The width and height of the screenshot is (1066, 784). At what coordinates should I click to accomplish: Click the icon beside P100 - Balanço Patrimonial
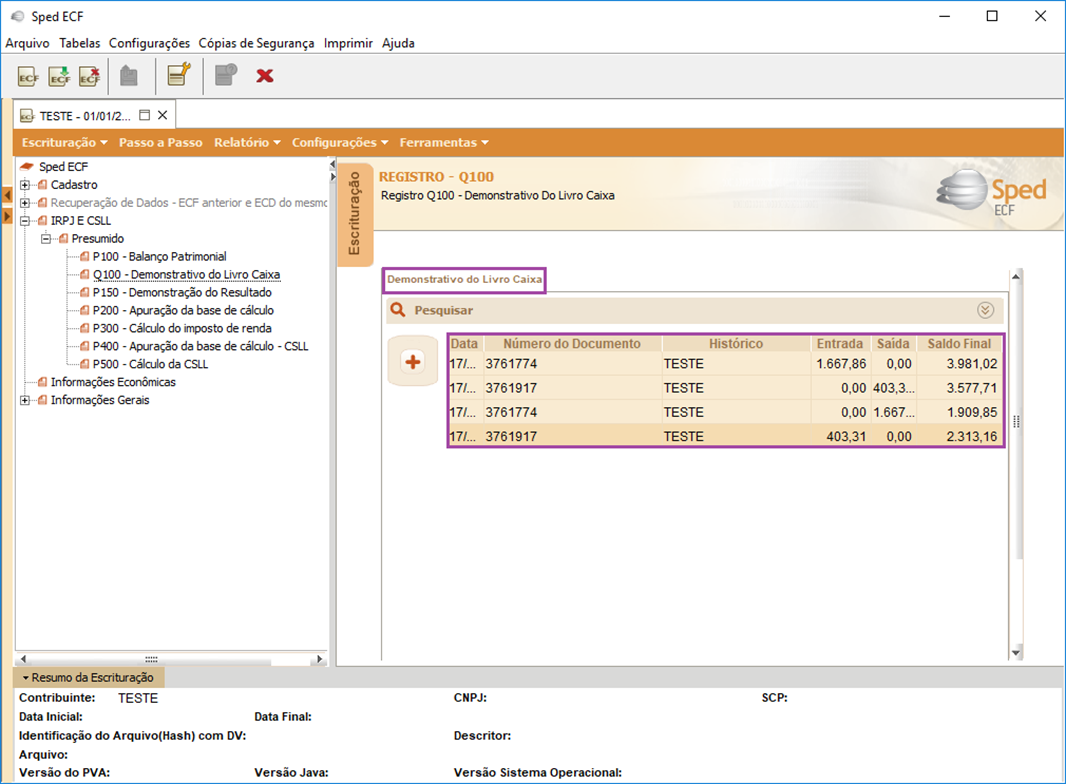pyautogui.click(x=85, y=257)
